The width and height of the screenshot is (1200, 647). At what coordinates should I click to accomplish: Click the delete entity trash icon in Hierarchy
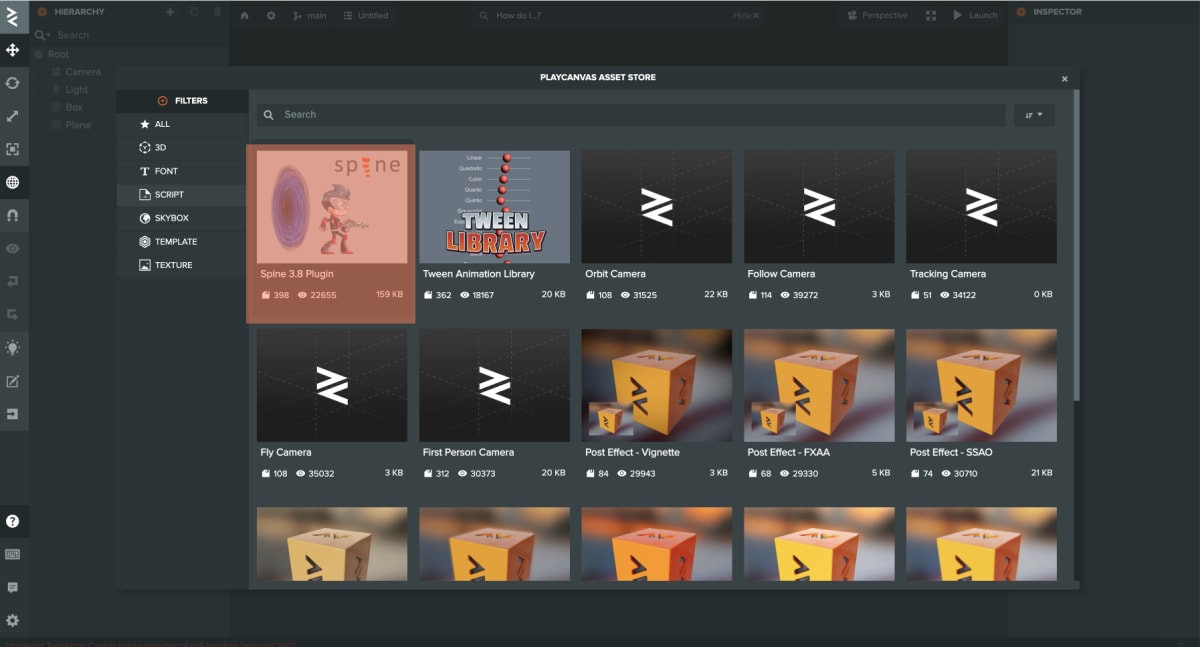click(217, 12)
